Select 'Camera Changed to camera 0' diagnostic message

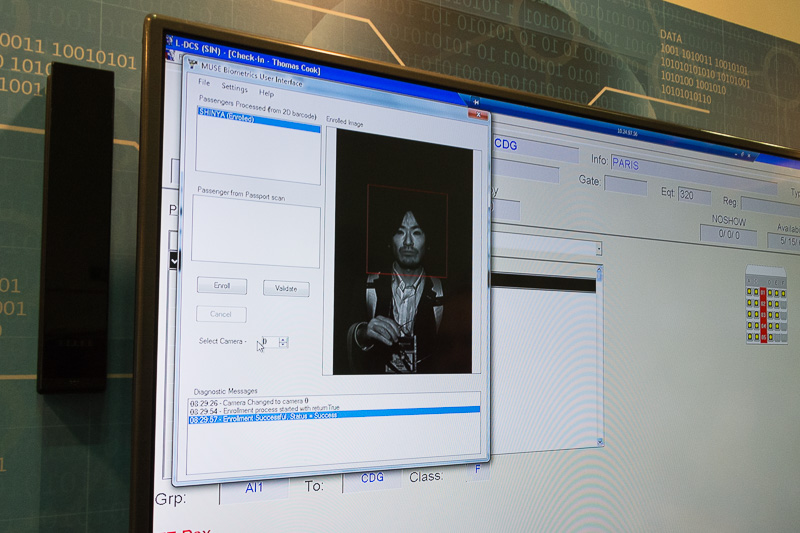coord(249,402)
